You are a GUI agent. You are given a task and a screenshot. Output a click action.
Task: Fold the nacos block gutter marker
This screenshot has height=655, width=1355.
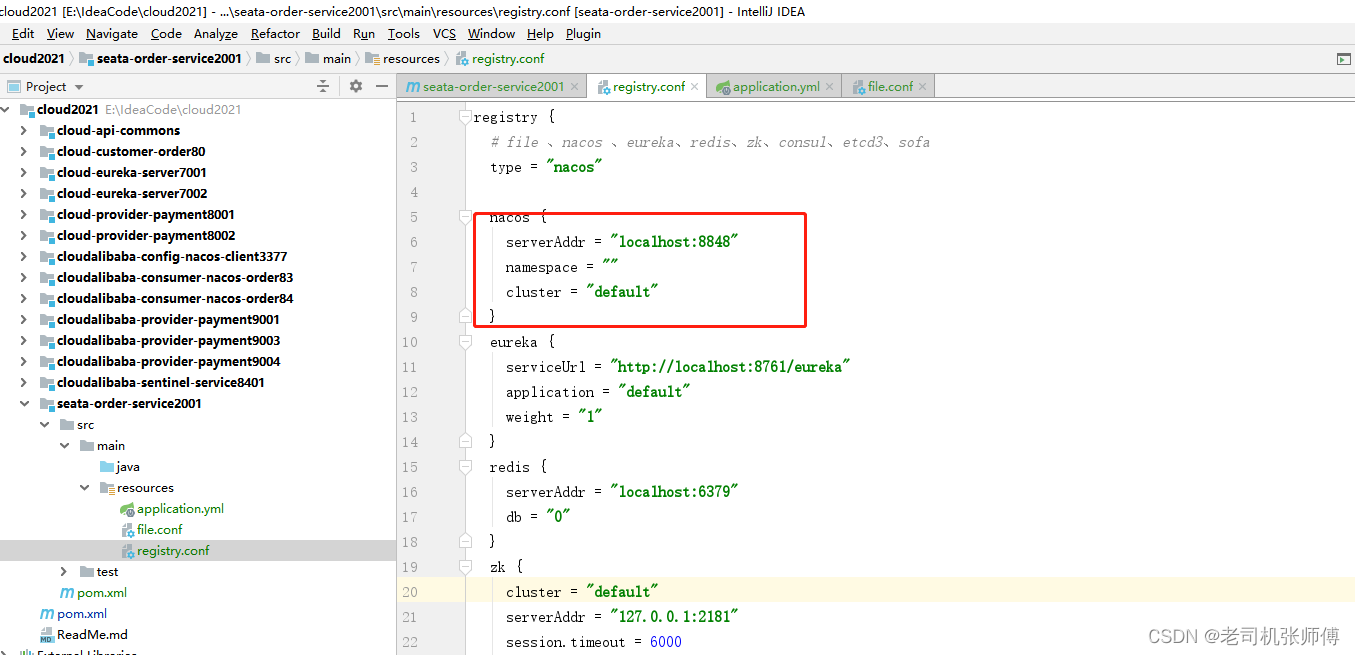tap(464, 217)
